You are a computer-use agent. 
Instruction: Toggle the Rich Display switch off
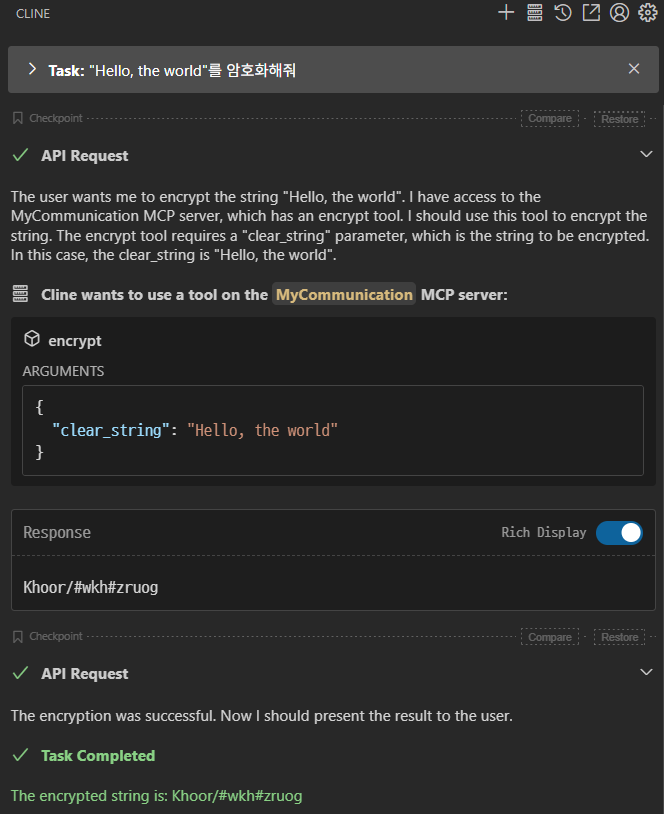coord(619,533)
